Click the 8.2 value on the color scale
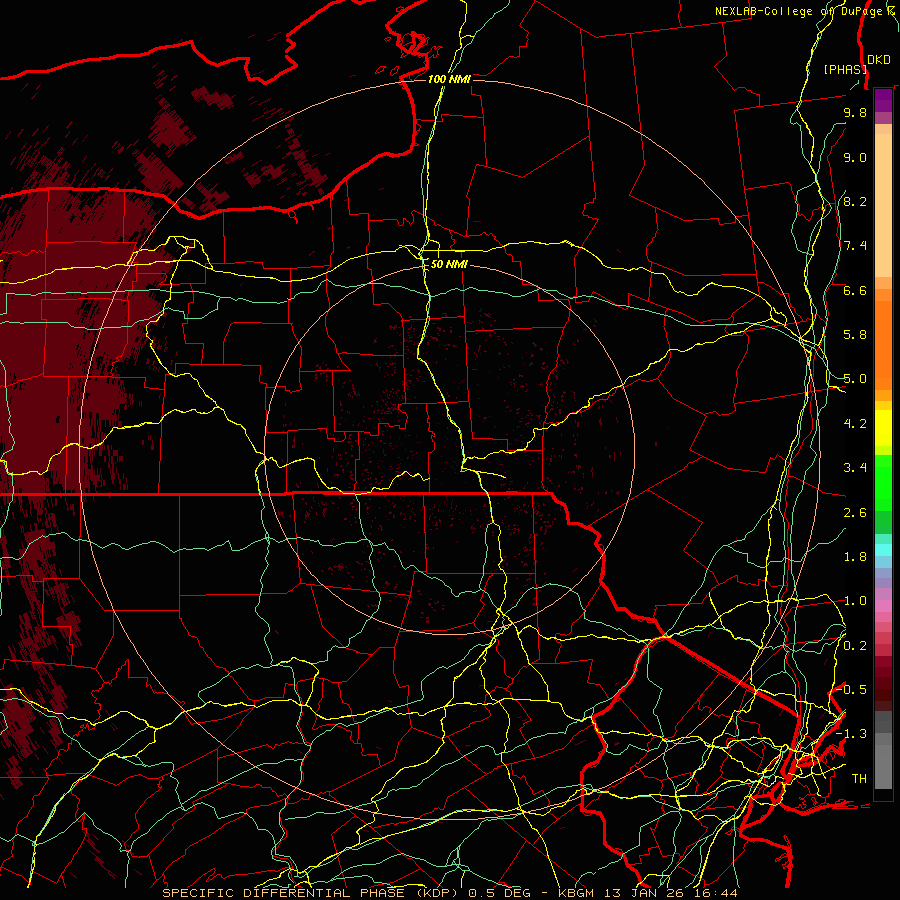The image size is (900, 900). point(855,201)
